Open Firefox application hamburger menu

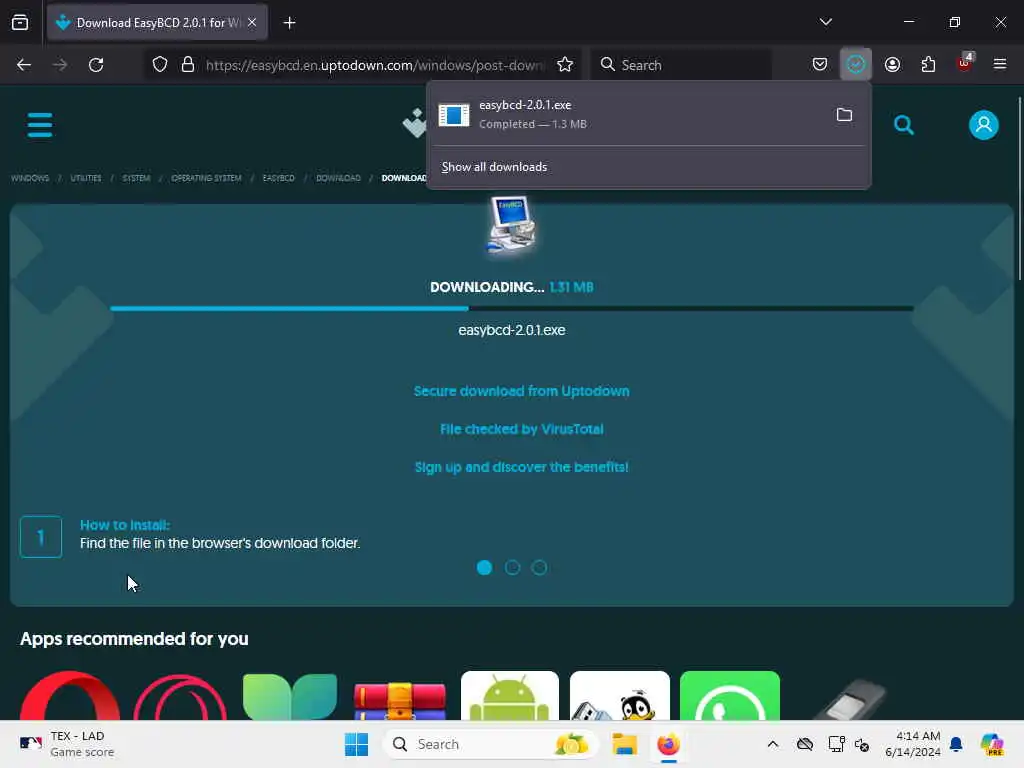[x=1000, y=64]
